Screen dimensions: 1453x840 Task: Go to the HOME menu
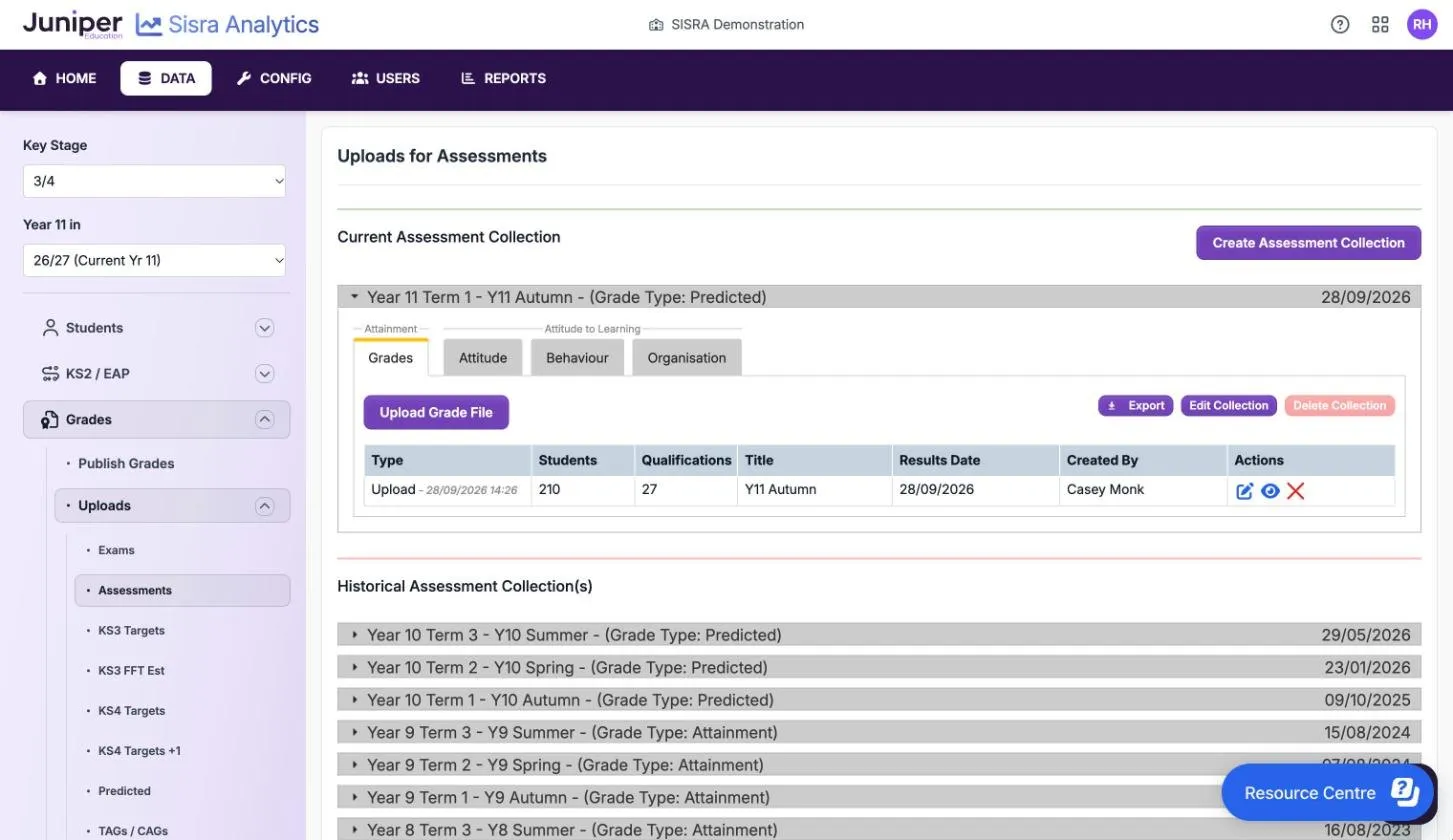tap(65, 78)
